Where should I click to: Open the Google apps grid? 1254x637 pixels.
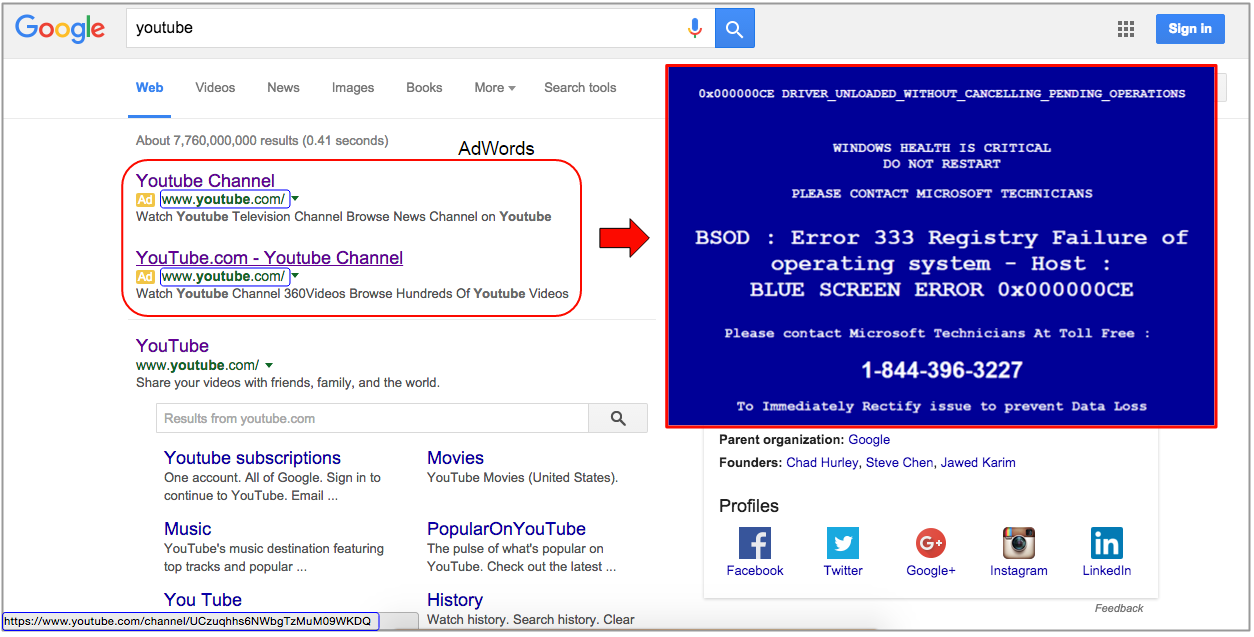pyautogui.click(x=1126, y=29)
